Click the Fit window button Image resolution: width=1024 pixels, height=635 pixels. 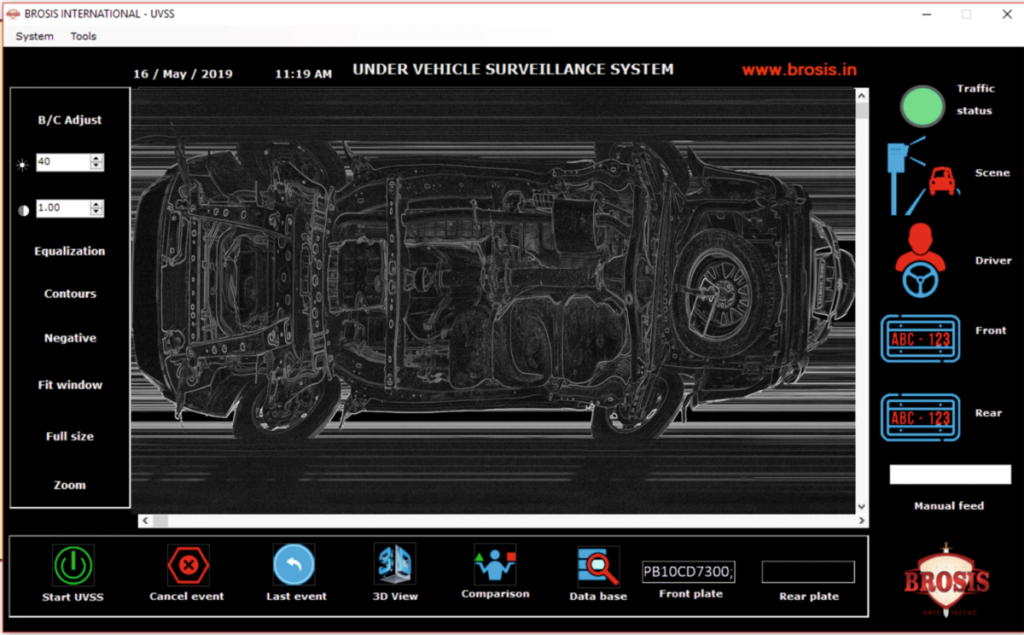(70, 385)
